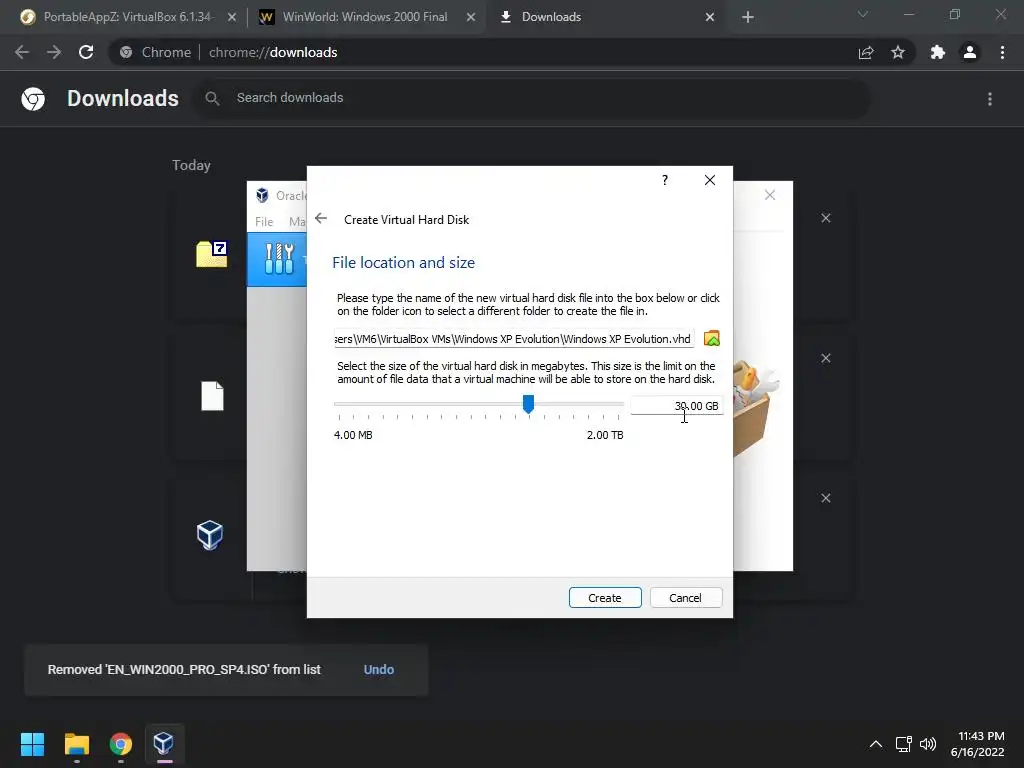The width and height of the screenshot is (1024, 768).
Task: Open help question mark in disk dialog
Action: point(665,180)
